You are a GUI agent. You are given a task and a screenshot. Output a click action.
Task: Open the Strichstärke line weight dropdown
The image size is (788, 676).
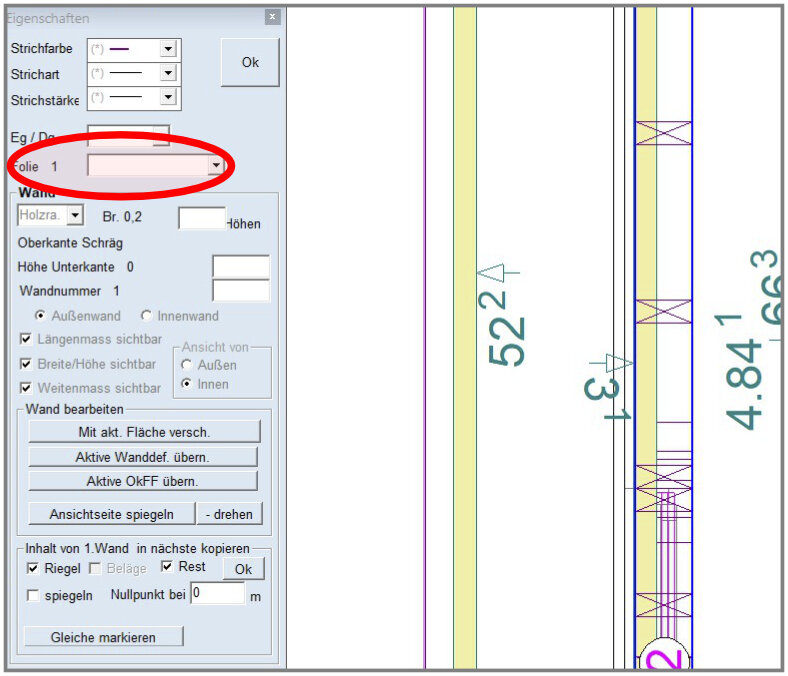168,97
